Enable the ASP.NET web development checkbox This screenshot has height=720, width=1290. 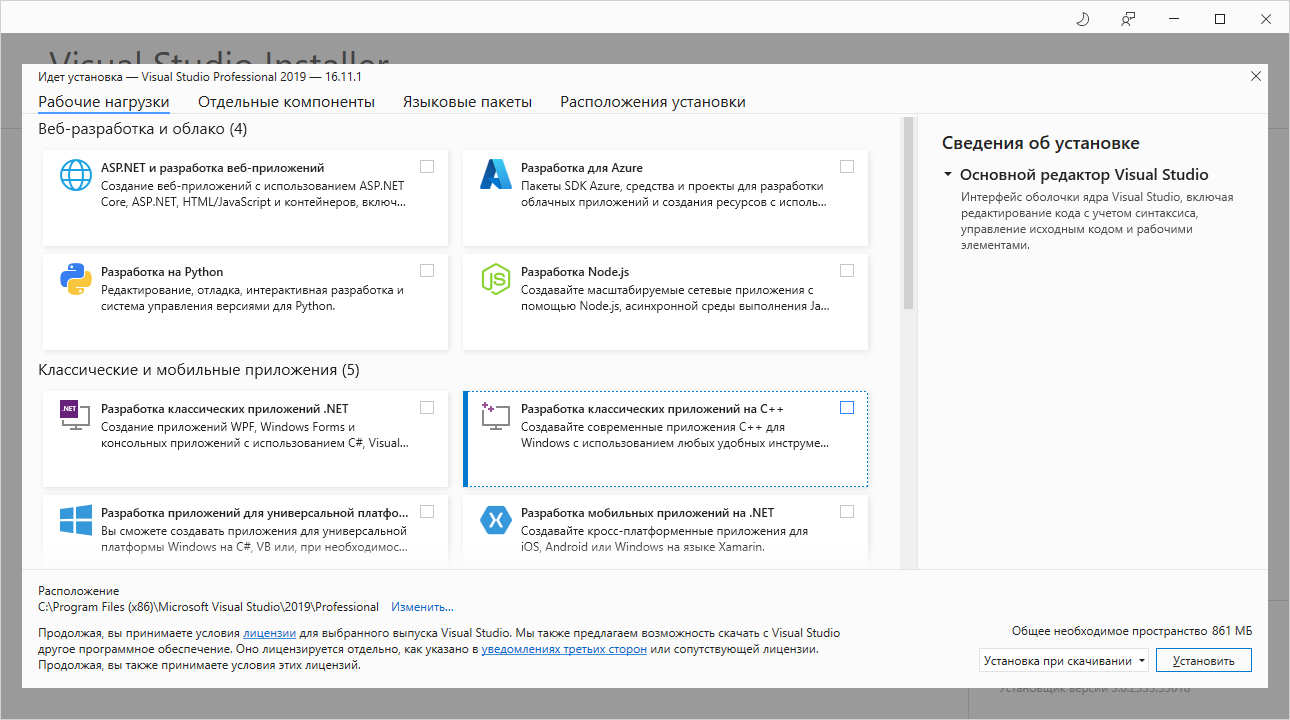[x=427, y=167]
